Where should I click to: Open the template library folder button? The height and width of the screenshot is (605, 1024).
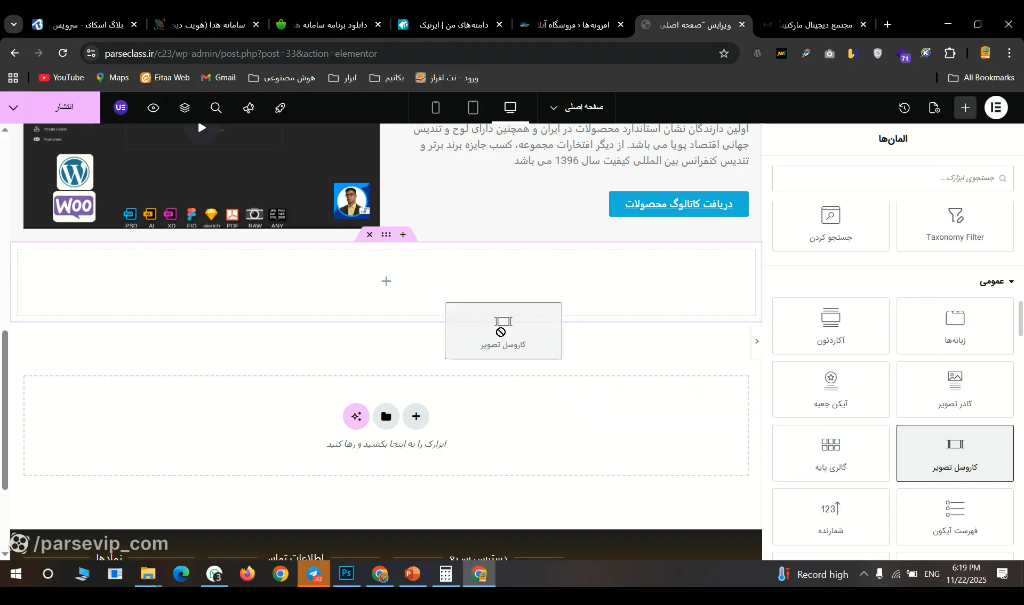386,416
